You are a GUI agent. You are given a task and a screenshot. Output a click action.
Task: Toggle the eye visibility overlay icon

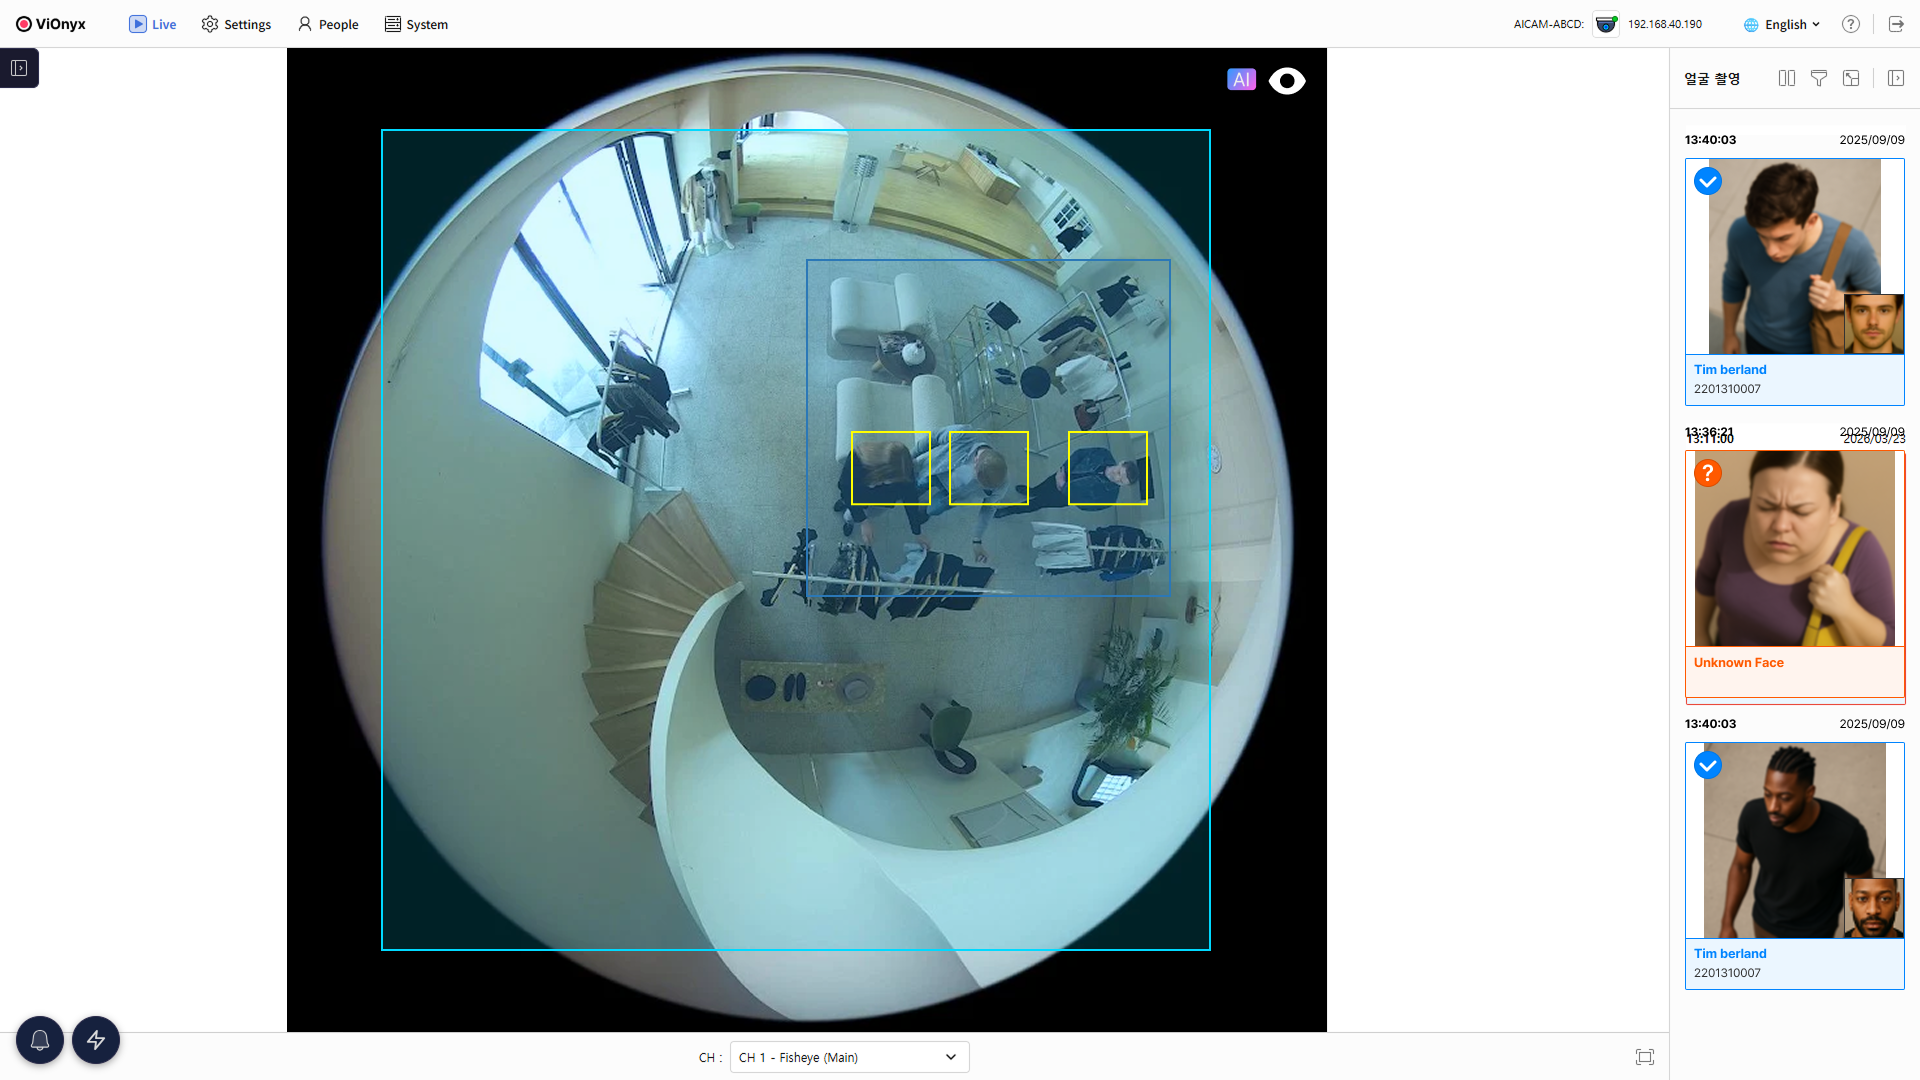[x=1287, y=80]
